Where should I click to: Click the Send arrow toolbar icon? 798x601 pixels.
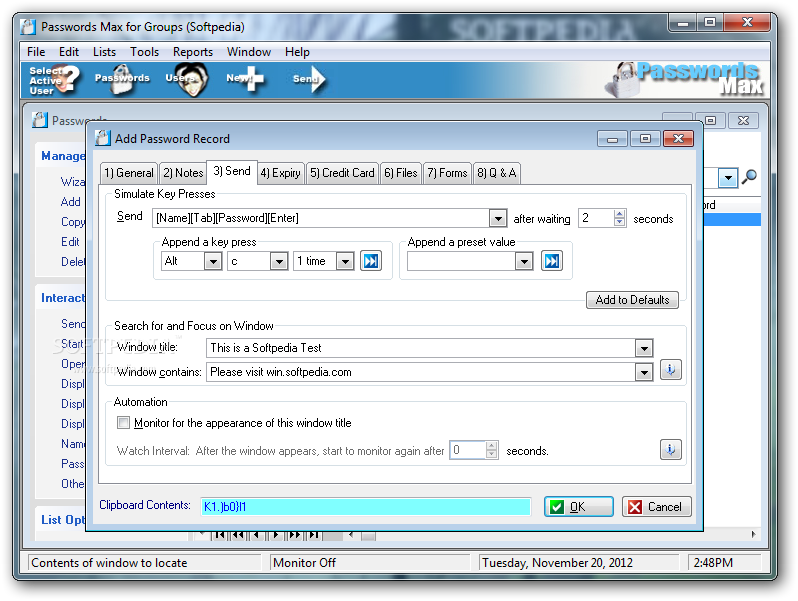pos(309,79)
